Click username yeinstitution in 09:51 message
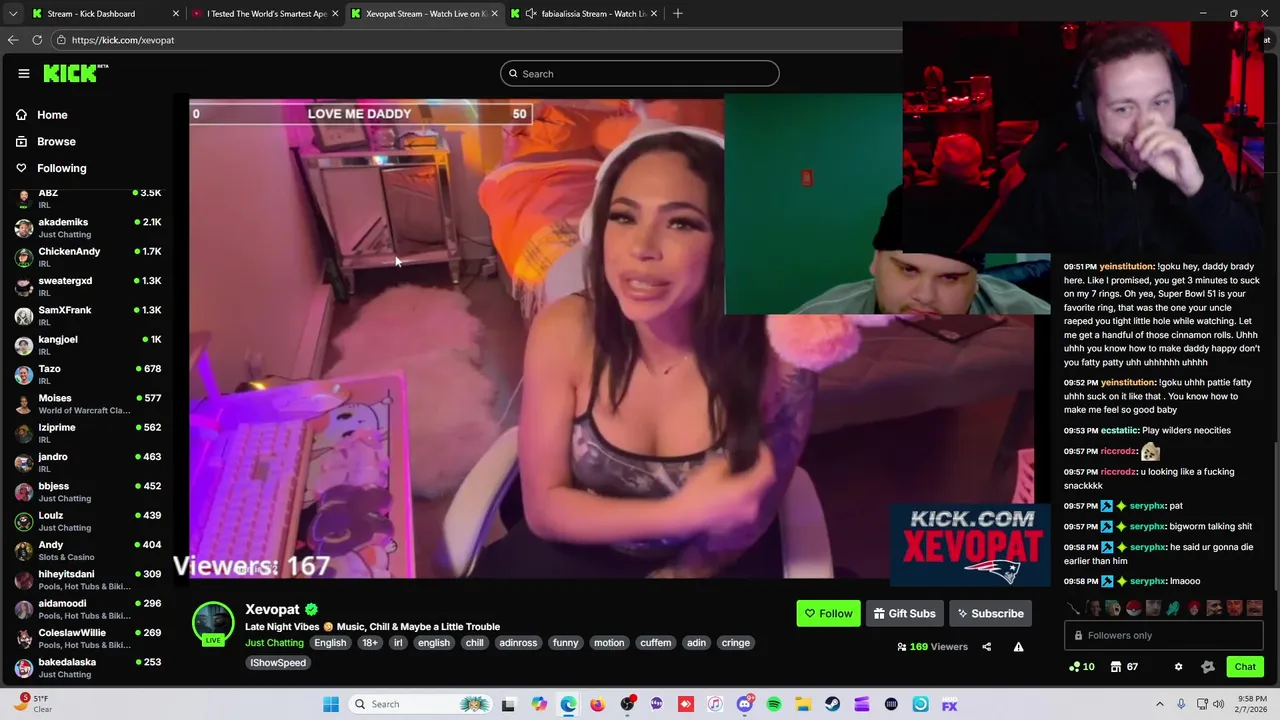The width and height of the screenshot is (1280, 720). point(1127,267)
